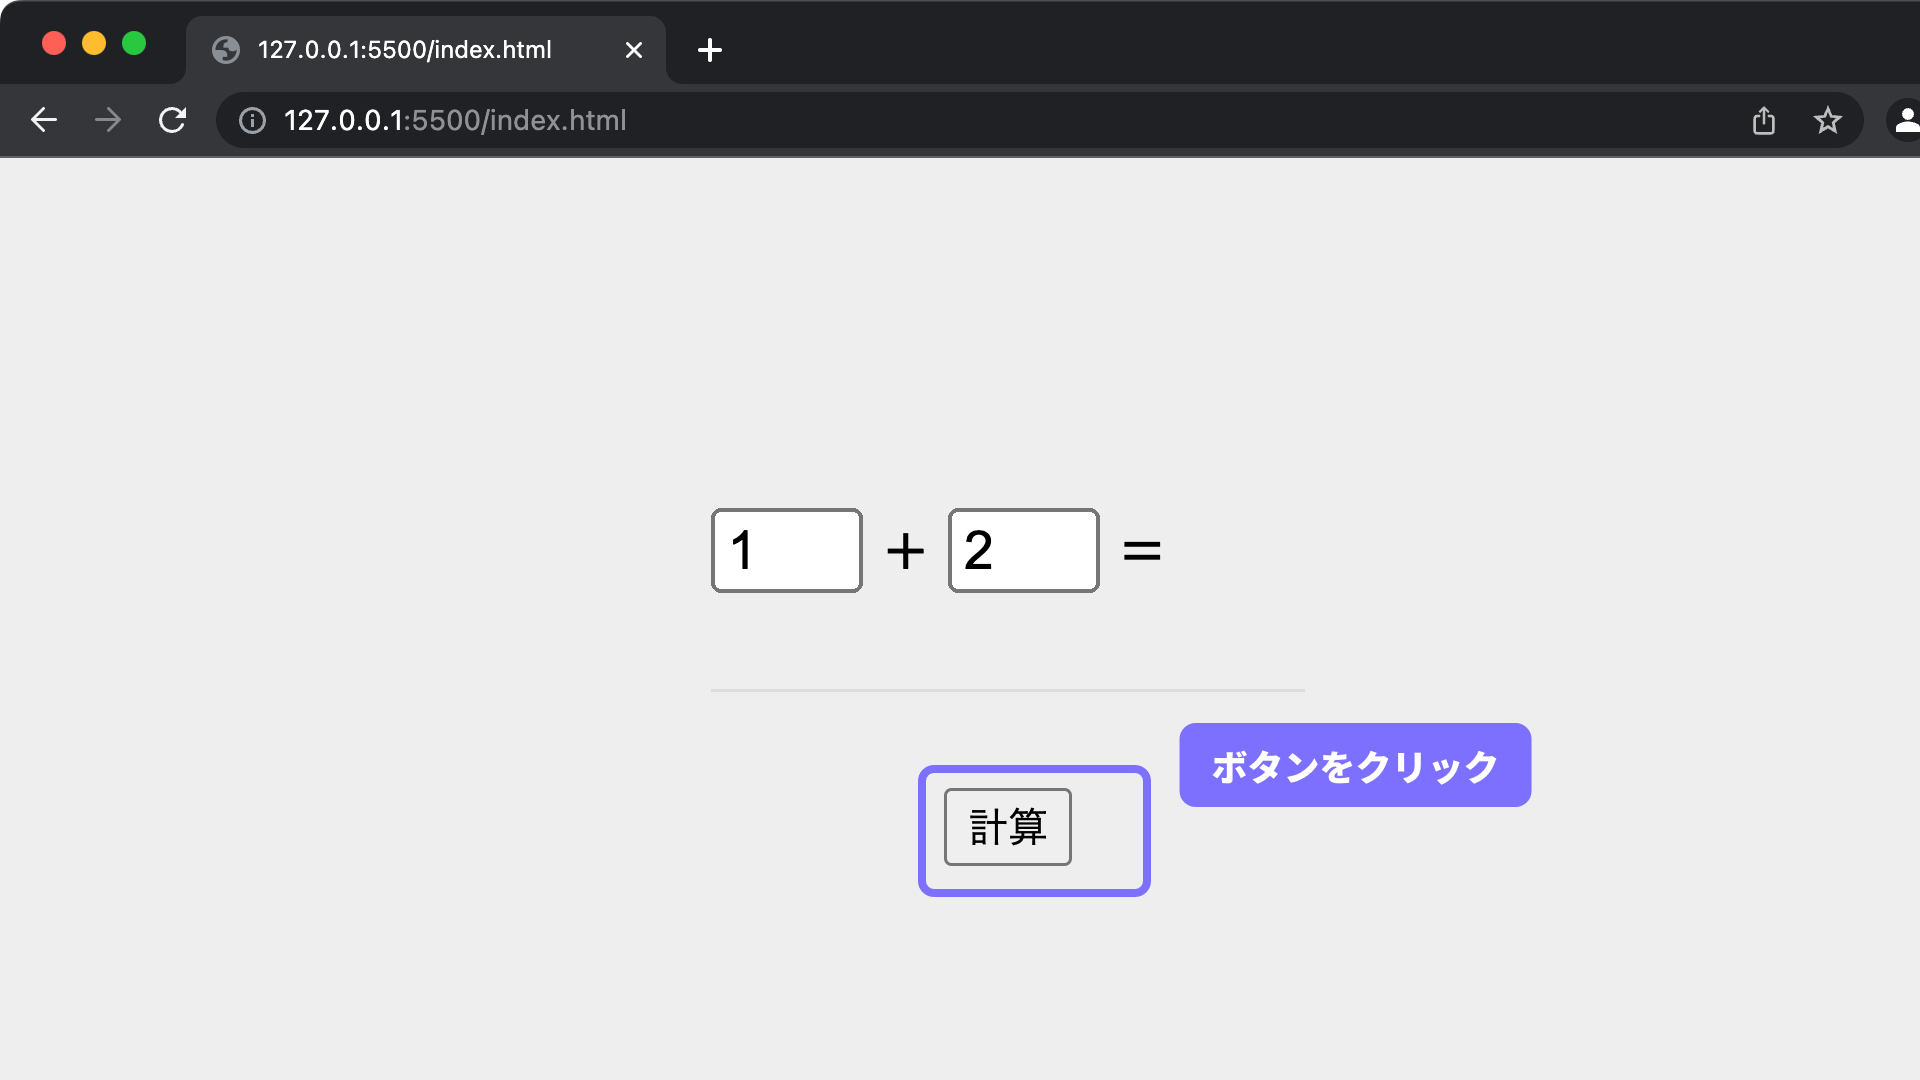
Task: Click the browser forward arrow
Action: (x=108, y=120)
